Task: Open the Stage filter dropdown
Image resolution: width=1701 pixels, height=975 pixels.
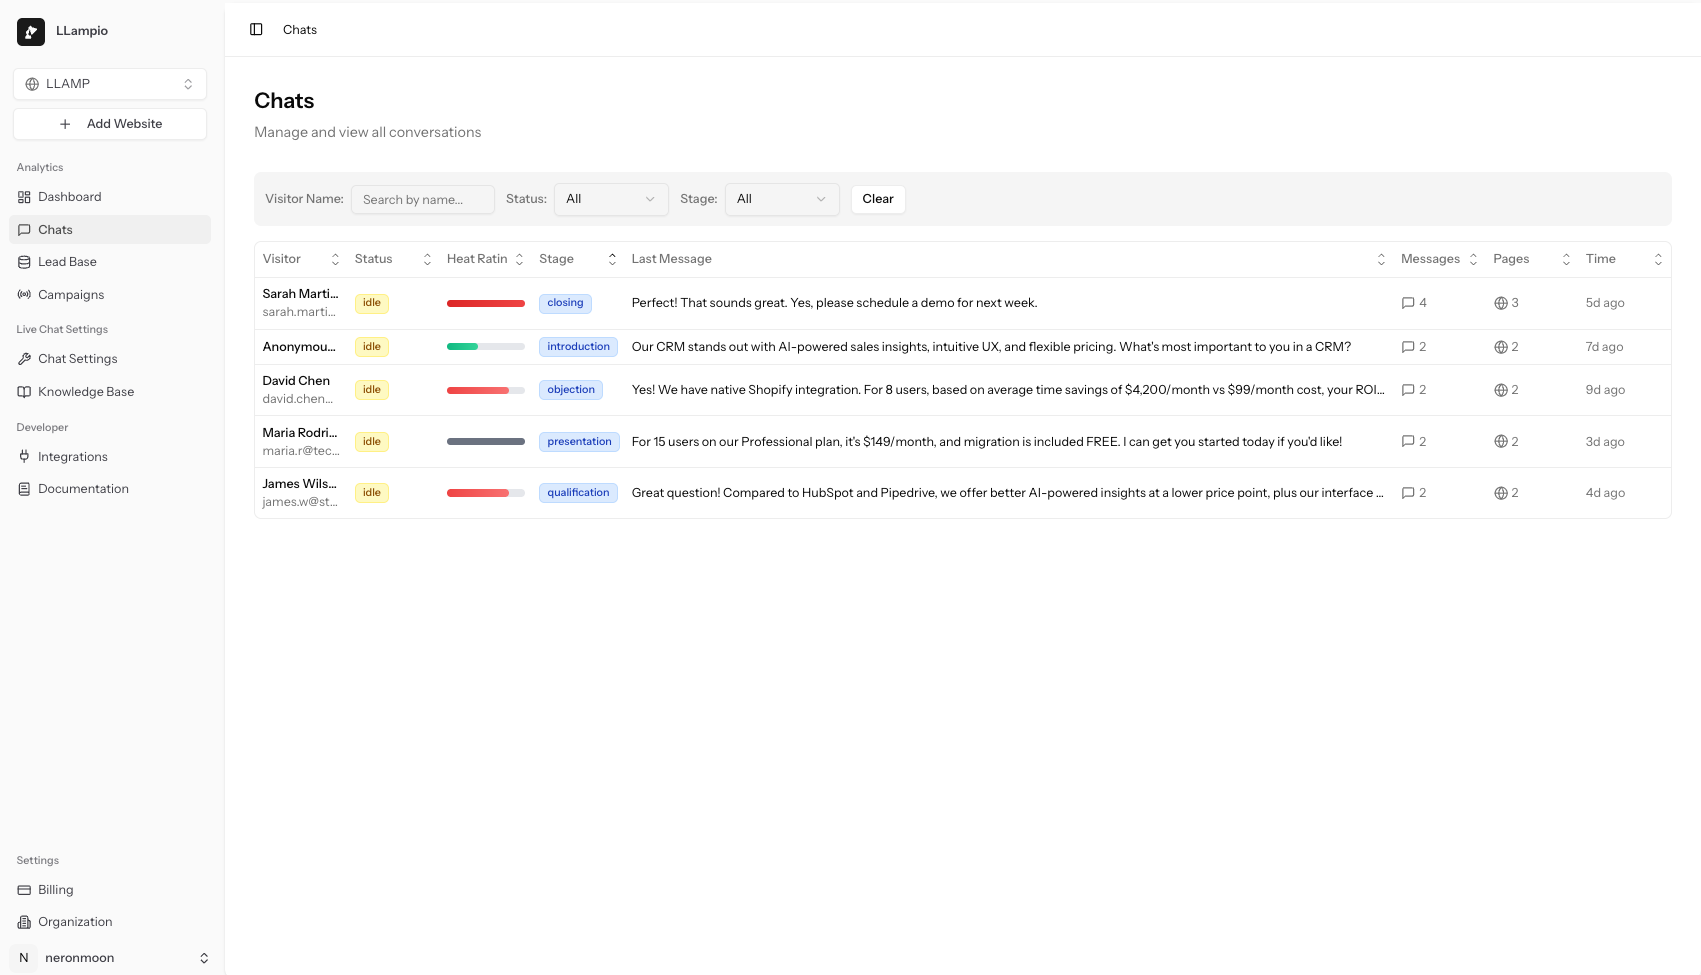Action: tap(781, 199)
